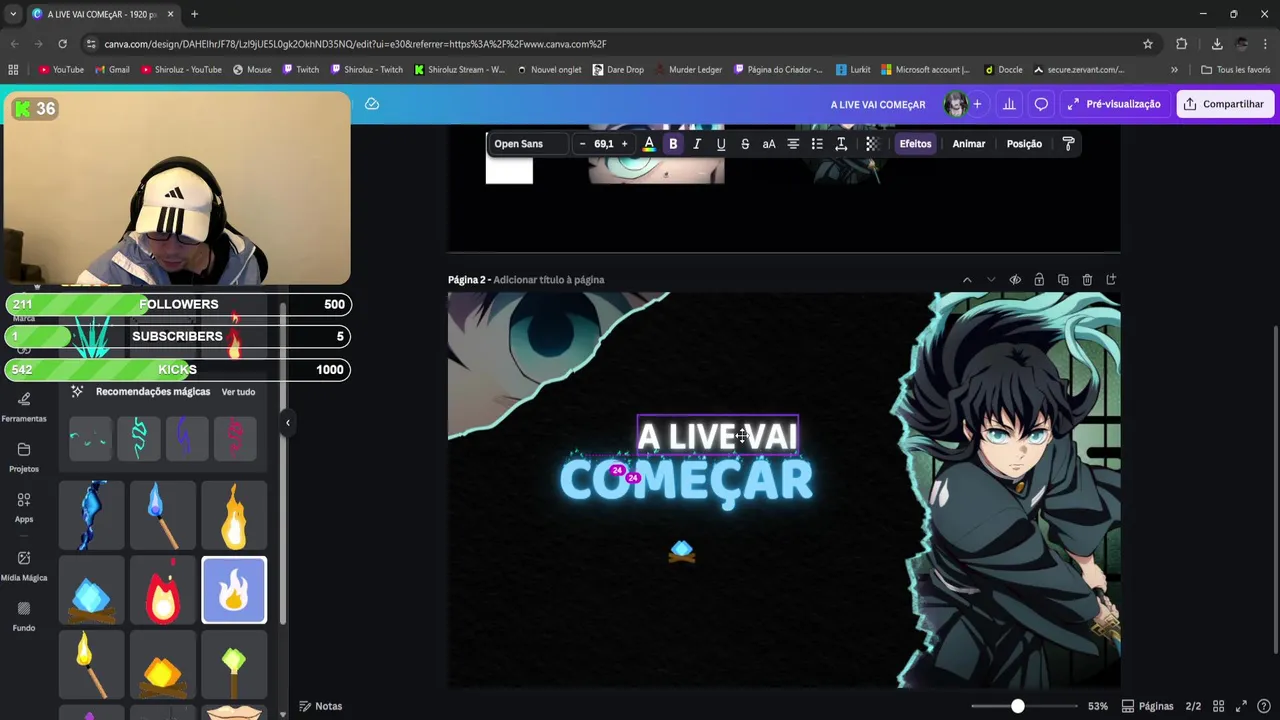This screenshot has height=720, width=1280.
Task: Toggle bold formatting on the text
Action: click(x=673, y=144)
